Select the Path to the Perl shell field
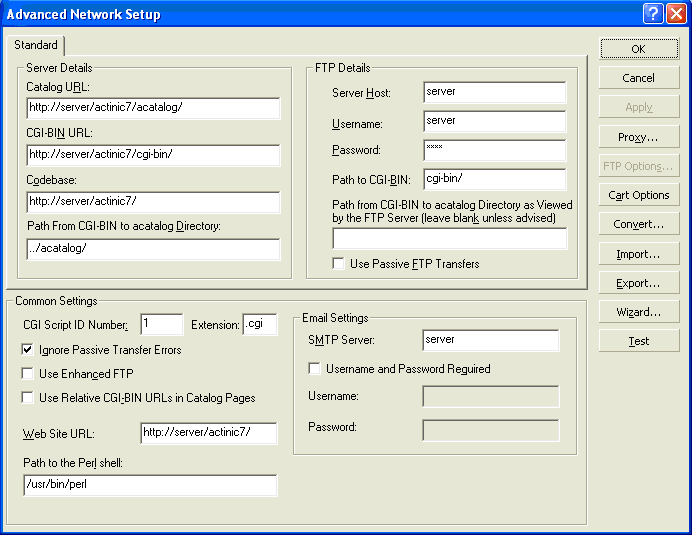The image size is (692, 535). (x=150, y=485)
